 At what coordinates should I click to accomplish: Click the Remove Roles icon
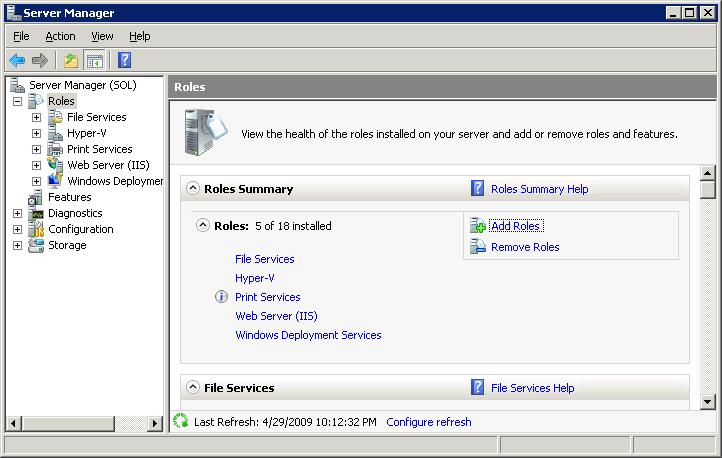477,247
